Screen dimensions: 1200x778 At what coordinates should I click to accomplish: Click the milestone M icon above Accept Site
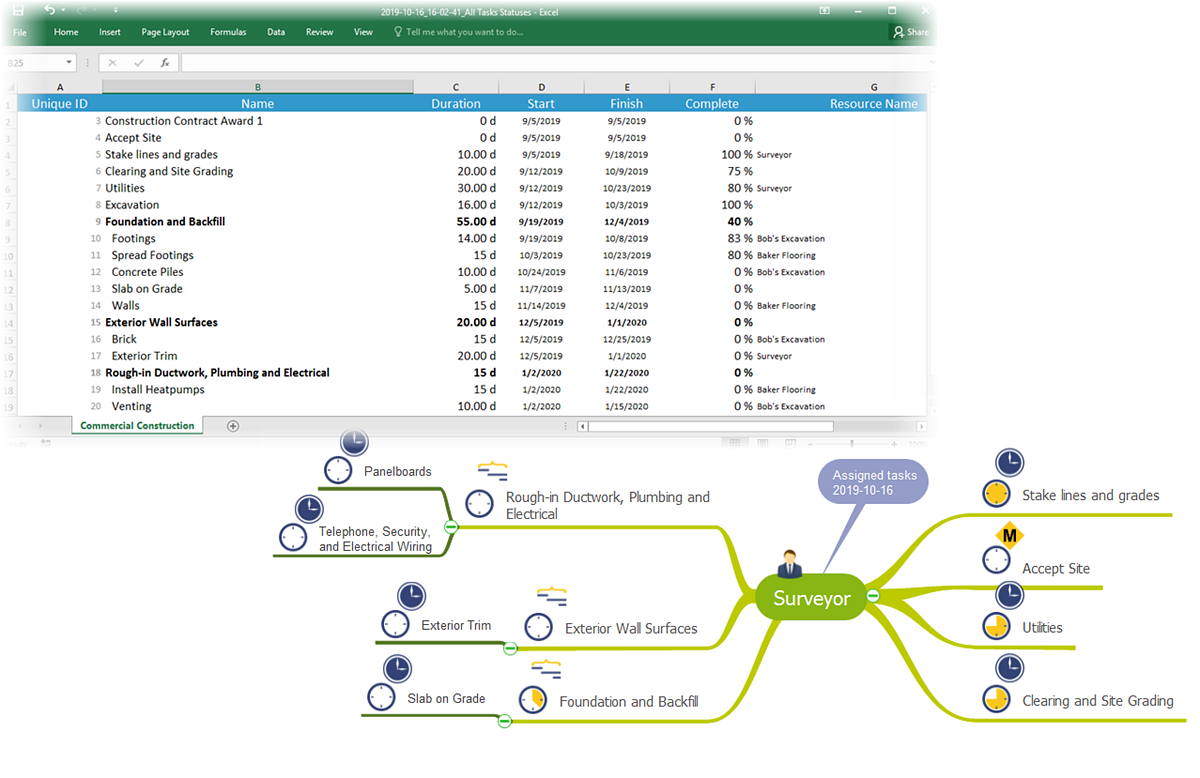pyautogui.click(x=1010, y=536)
